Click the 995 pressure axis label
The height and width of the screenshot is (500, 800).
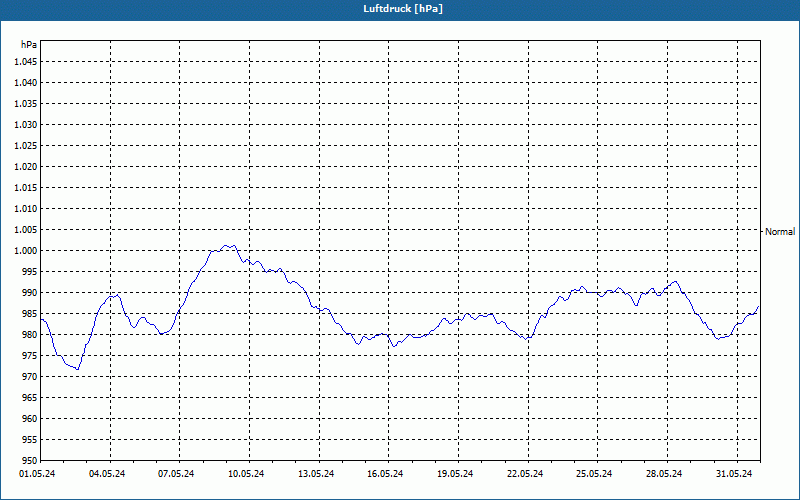coord(29,271)
